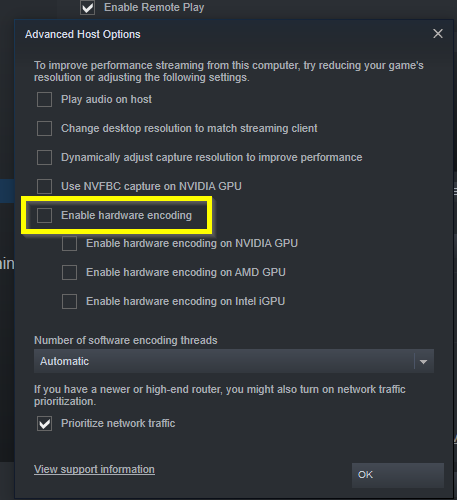Image resolution: width=457 pixels, height=500 pixels.
Task: Enable hardware encoding on NVIDIA GPU
Action: point(69,244)
